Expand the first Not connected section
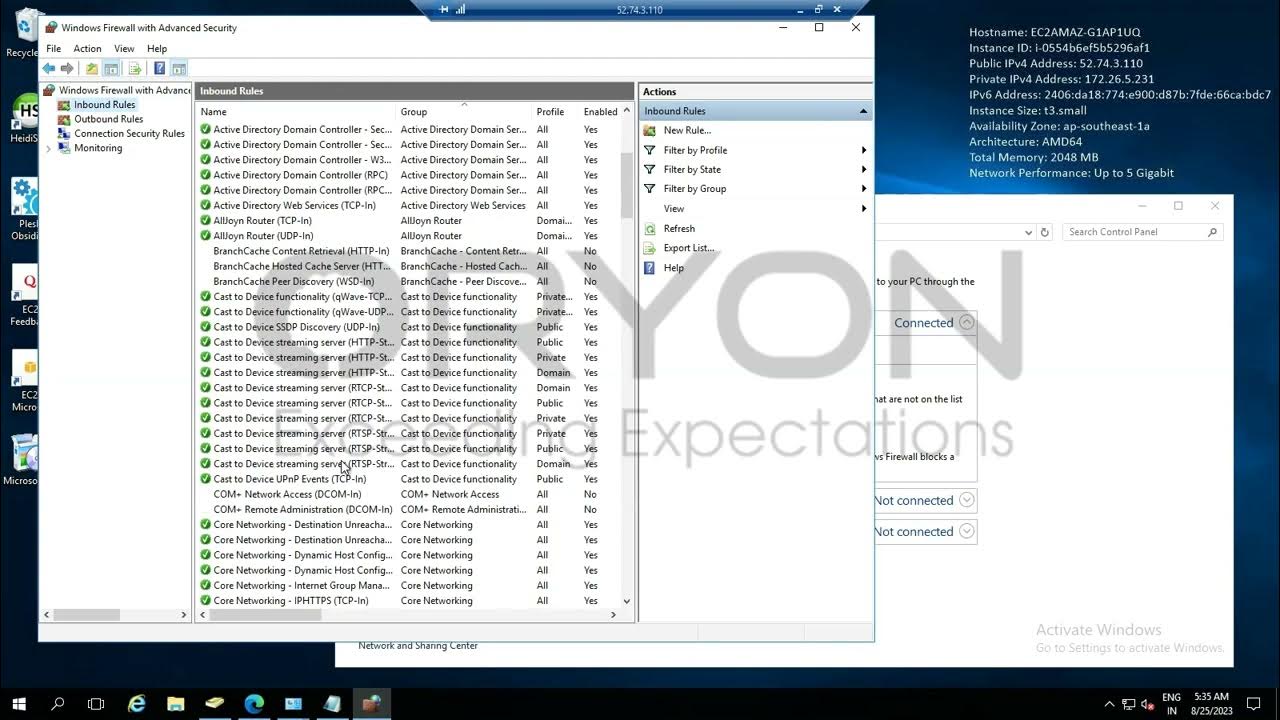This screenshot has width=1280, height=720. (966, 500)
